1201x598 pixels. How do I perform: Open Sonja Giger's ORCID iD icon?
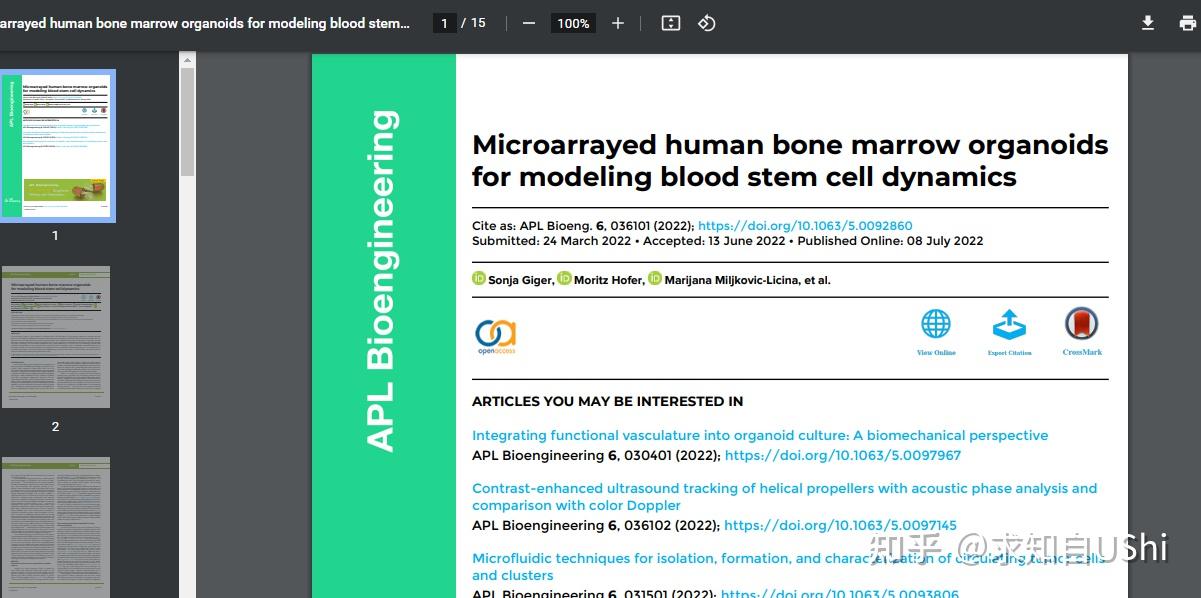(x=479, y=279)
